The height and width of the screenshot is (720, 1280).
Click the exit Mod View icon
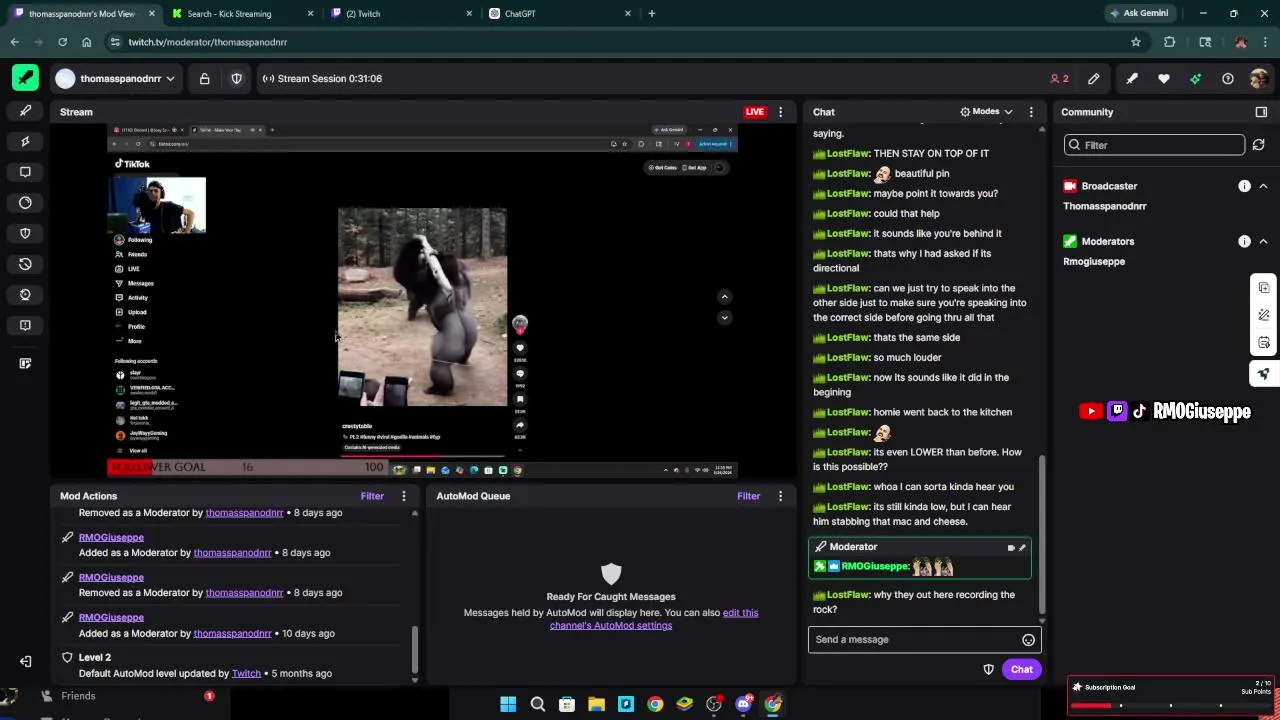tap(25, 661)
